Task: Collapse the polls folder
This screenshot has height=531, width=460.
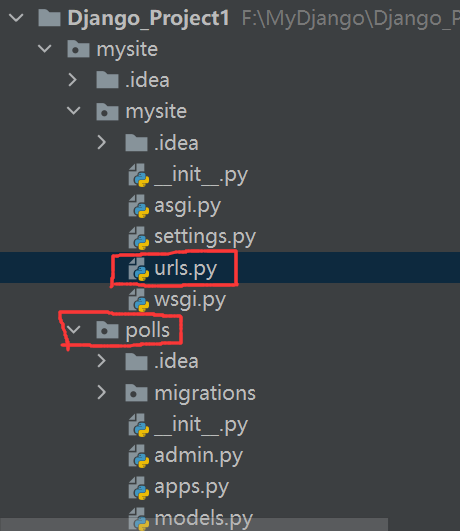Action: [x=74, y=330]
